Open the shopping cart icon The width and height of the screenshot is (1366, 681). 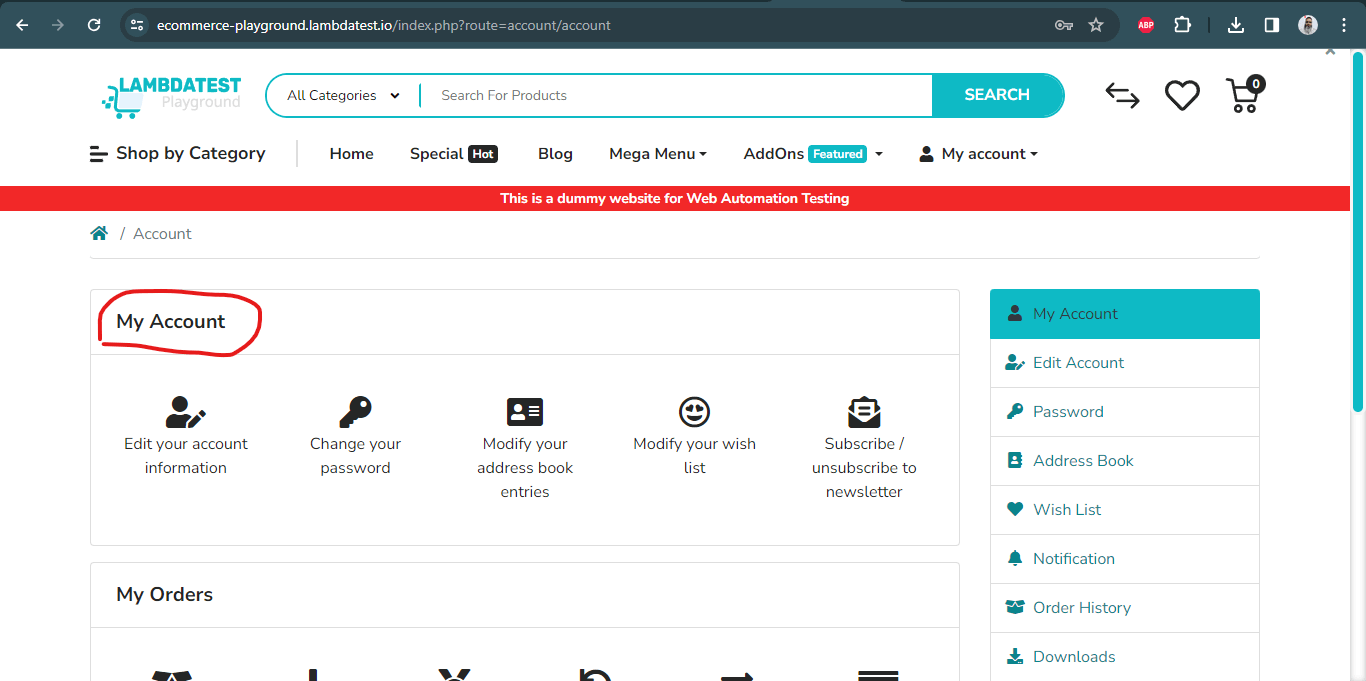[x=1243, y=96]
